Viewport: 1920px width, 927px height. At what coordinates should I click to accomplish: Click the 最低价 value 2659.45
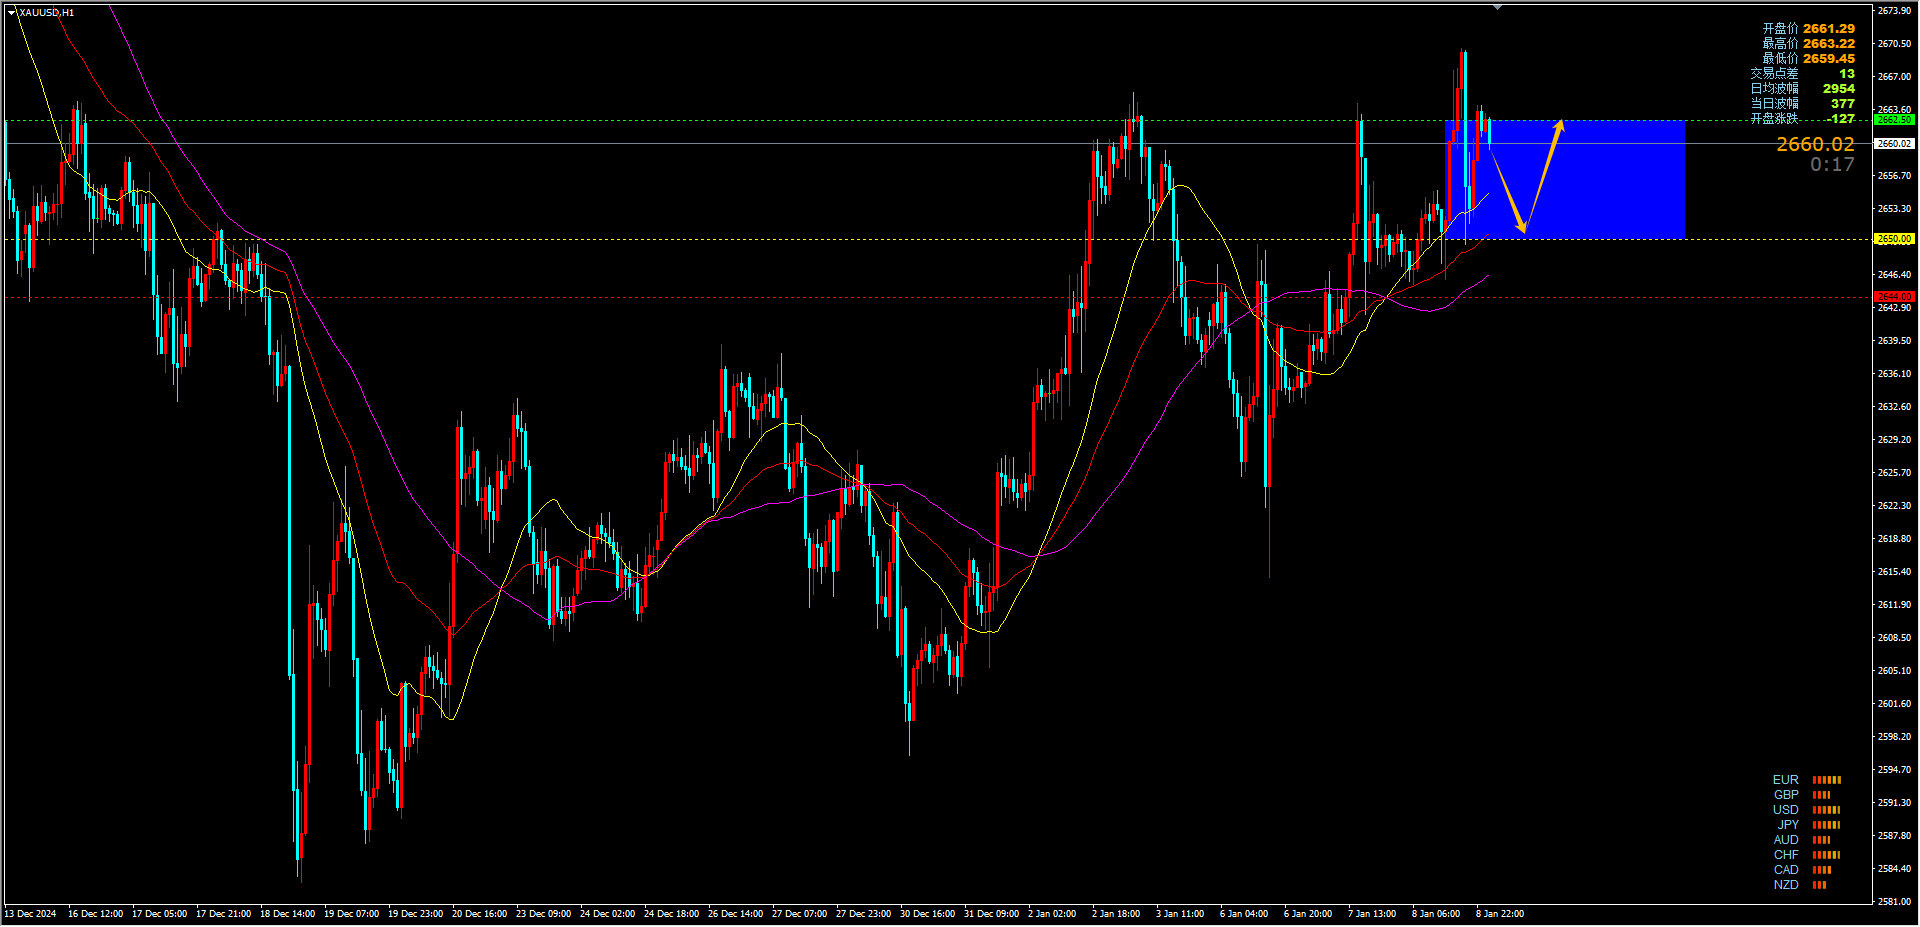[1829, 59]
